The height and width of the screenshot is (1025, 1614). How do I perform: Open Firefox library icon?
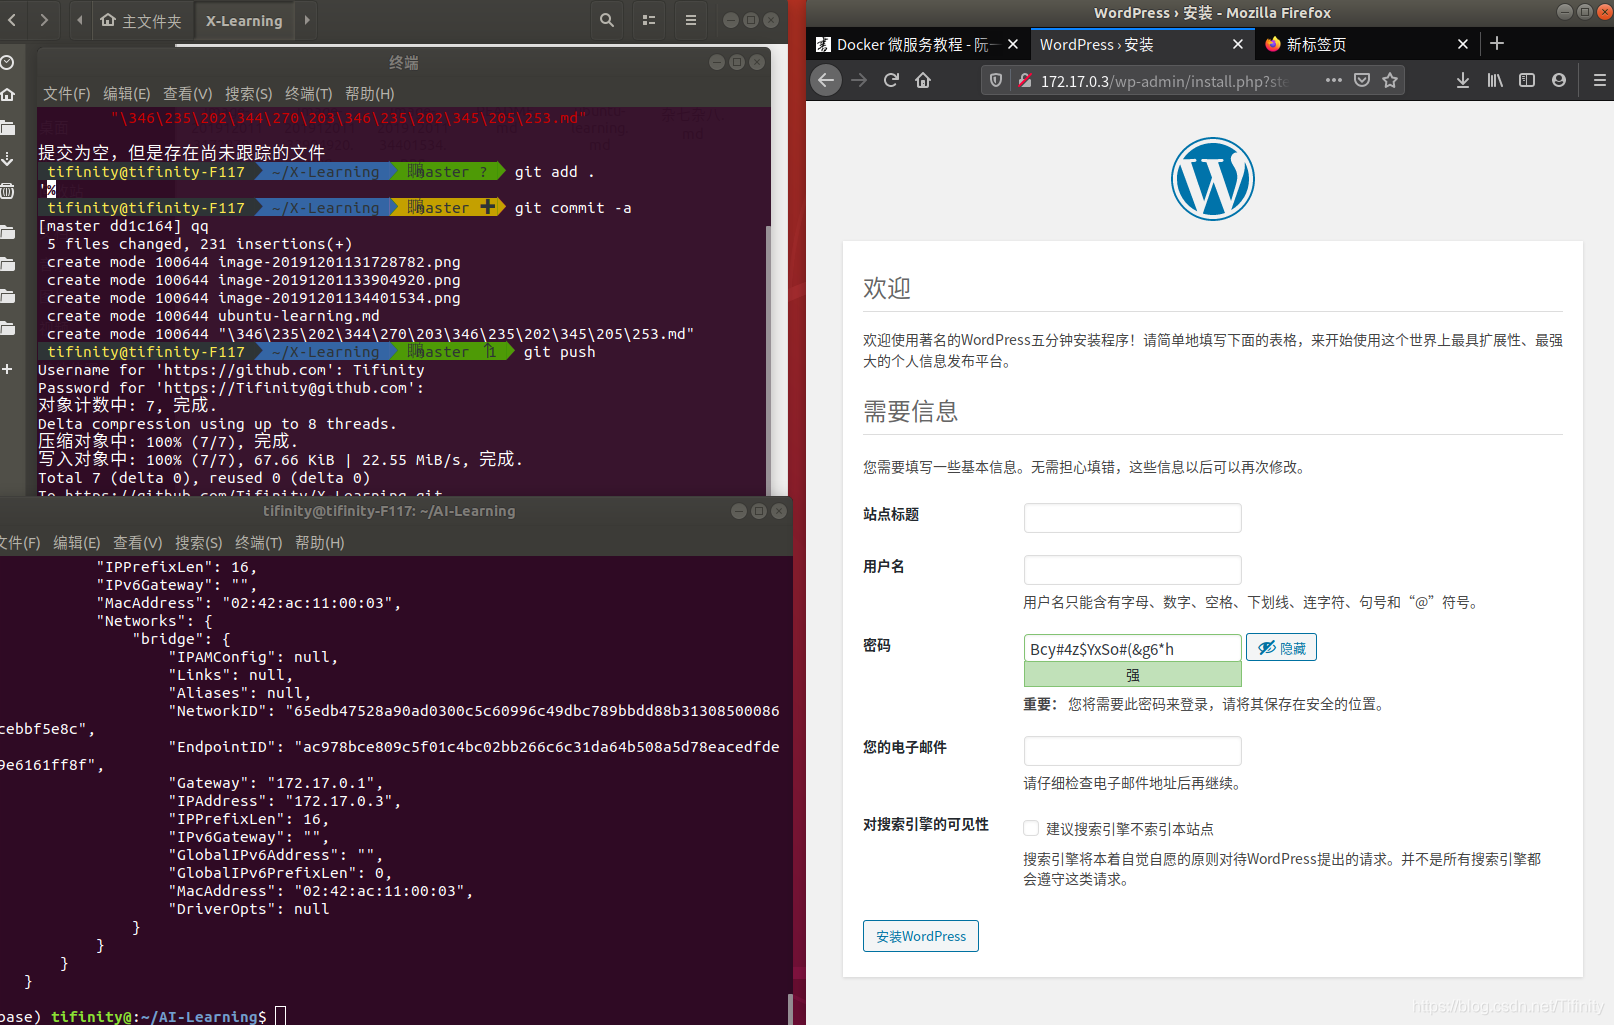1495,80
